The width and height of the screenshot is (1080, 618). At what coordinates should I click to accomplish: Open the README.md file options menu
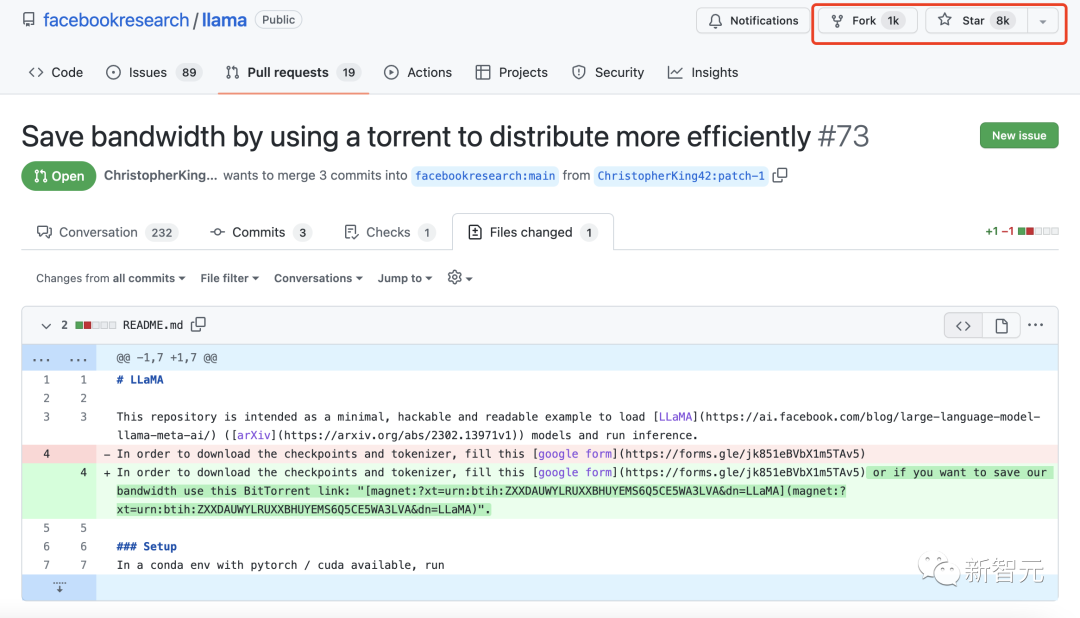click(x=1035, y=325)
